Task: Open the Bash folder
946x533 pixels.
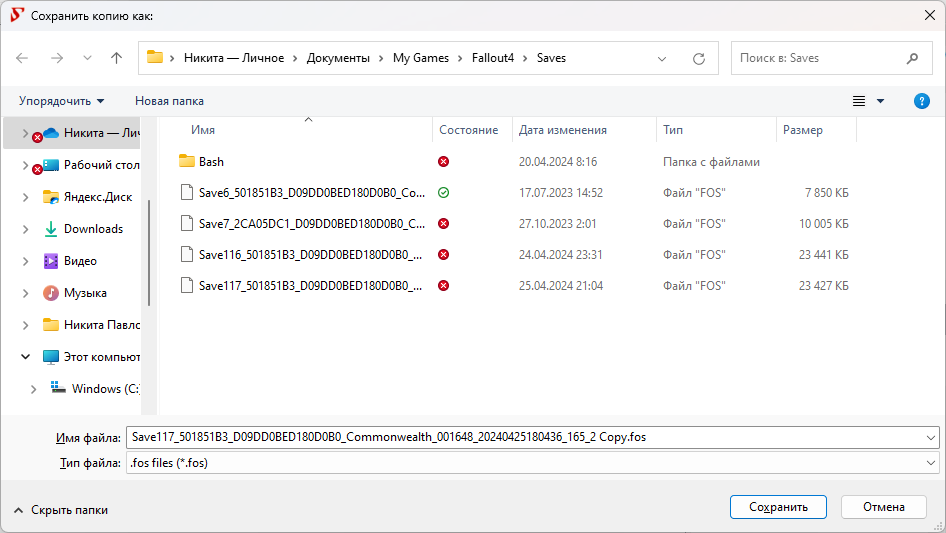Action: [x=211, y=161]
